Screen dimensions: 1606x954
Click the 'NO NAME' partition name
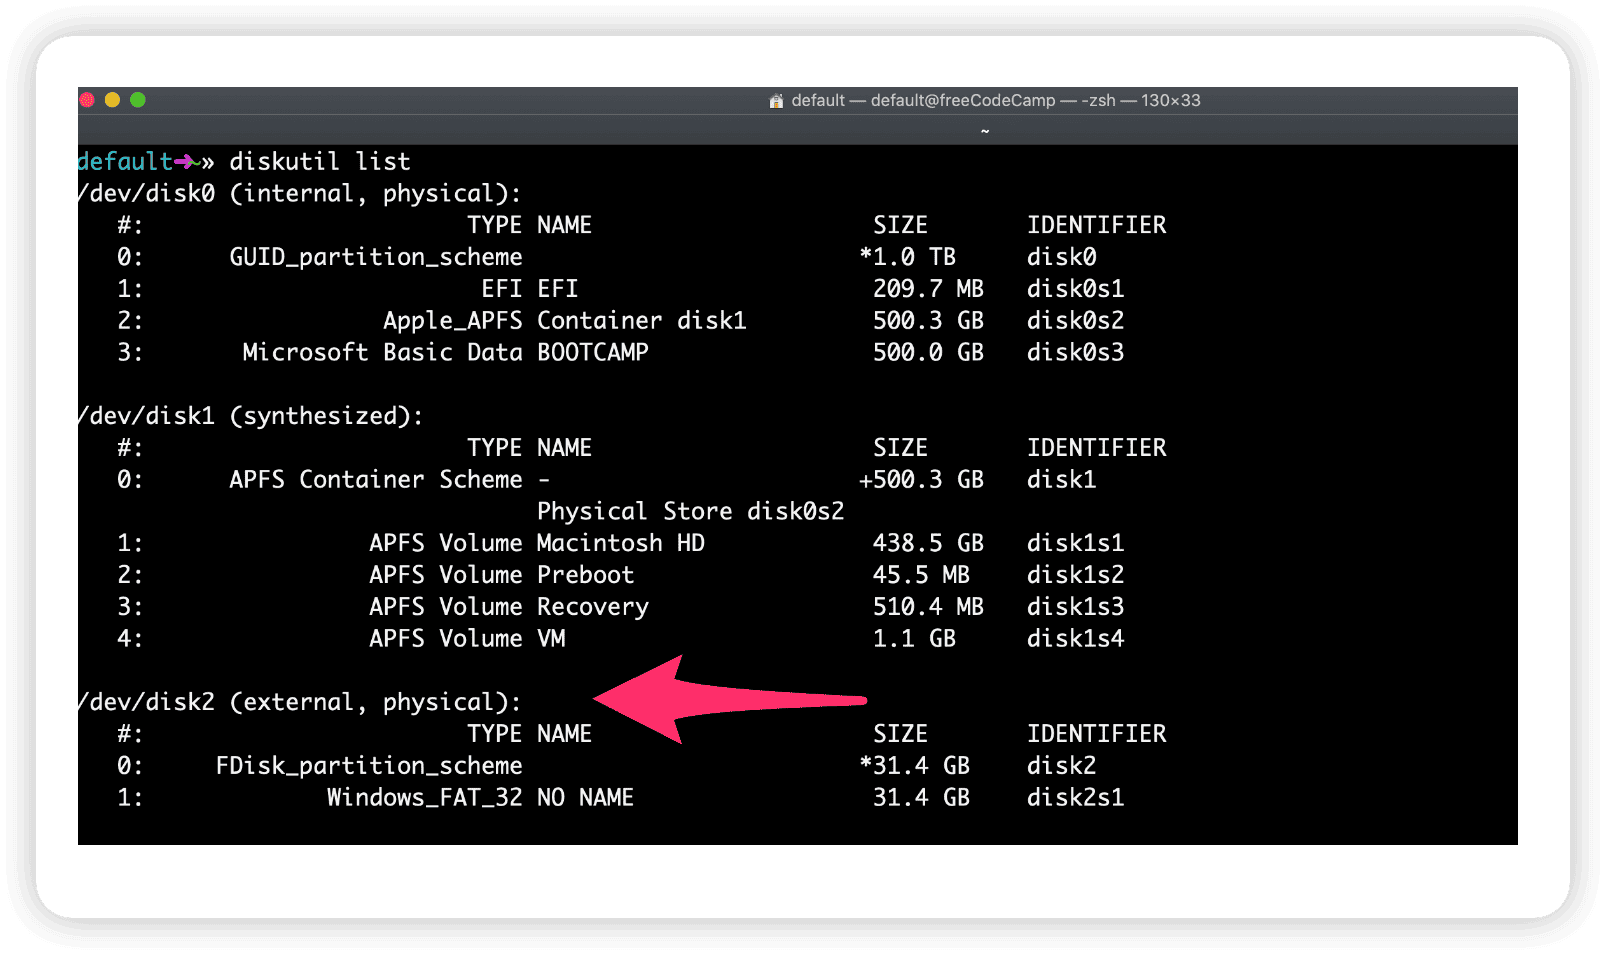coord(586,798)
